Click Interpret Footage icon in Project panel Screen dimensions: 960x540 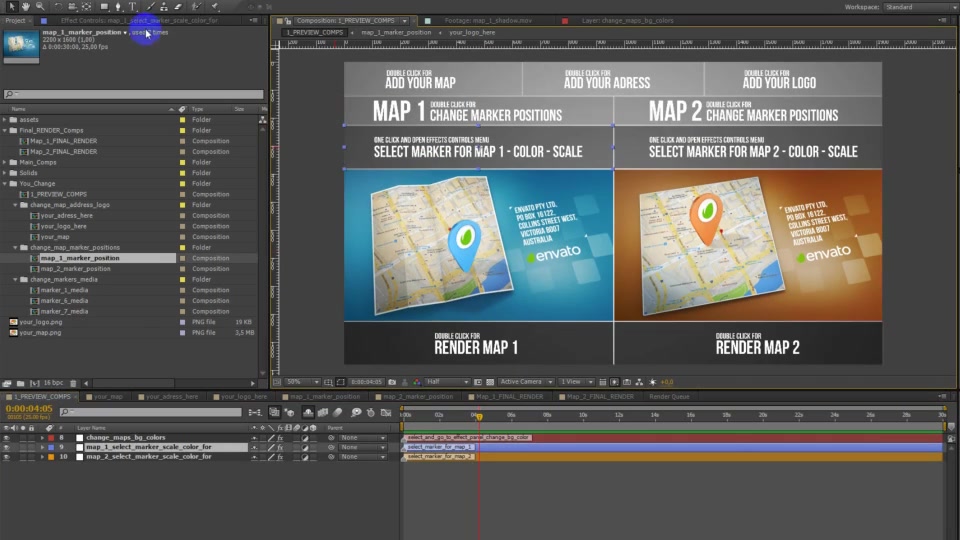pyautogui.click(x=7, y=383)
